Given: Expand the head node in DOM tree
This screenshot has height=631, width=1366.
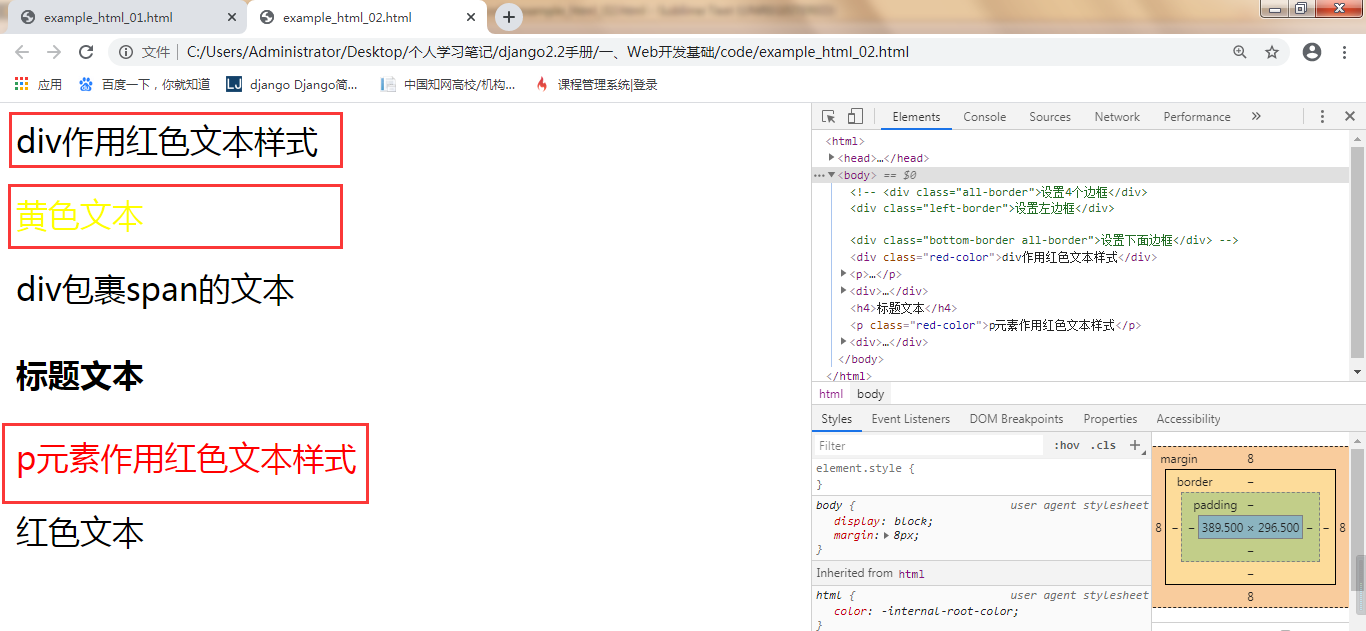Looking at the screenshot, I should 832,158.
